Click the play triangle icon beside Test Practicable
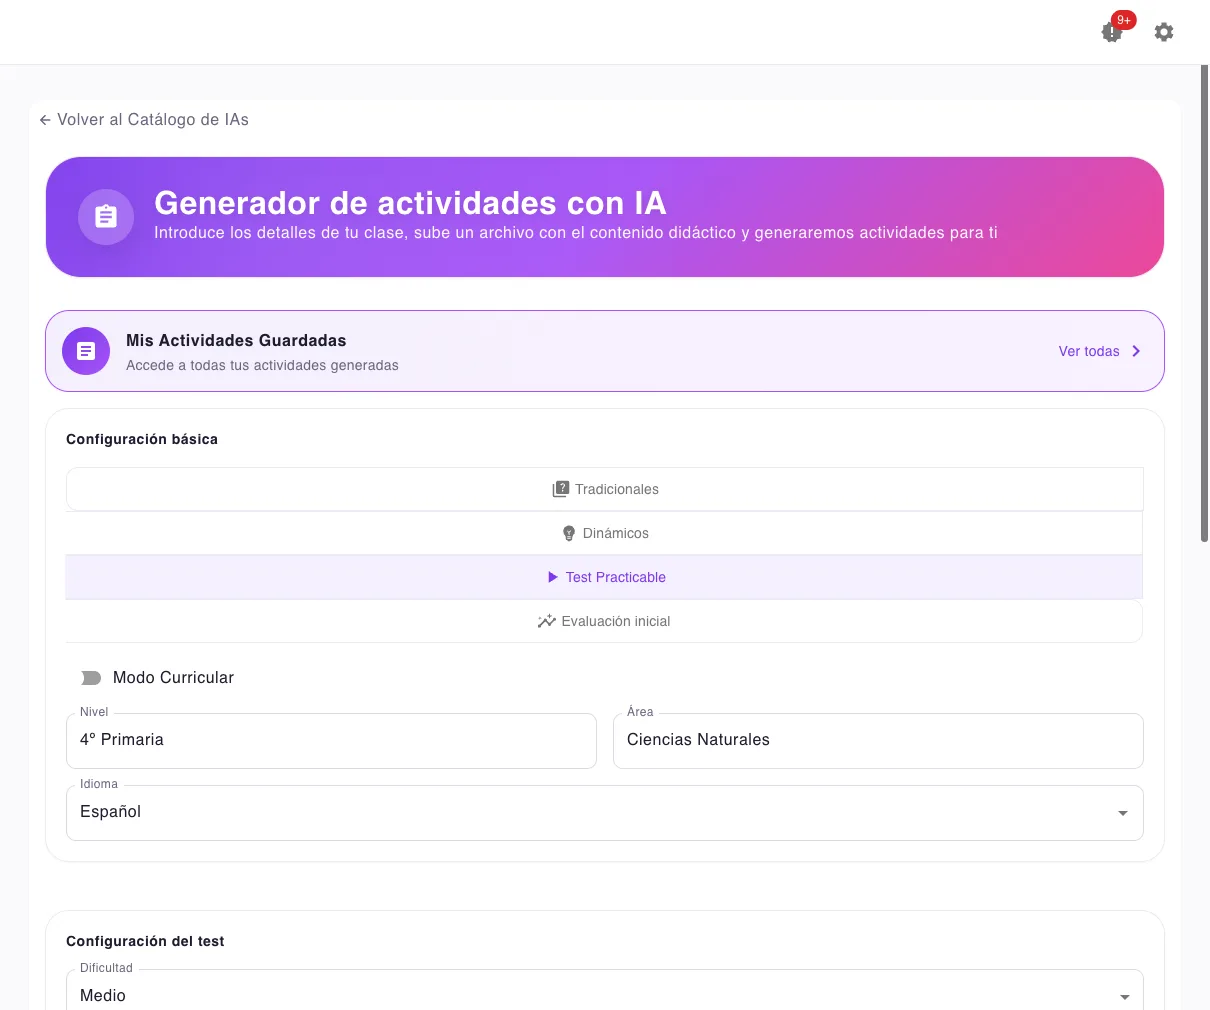 coord(552,577)
